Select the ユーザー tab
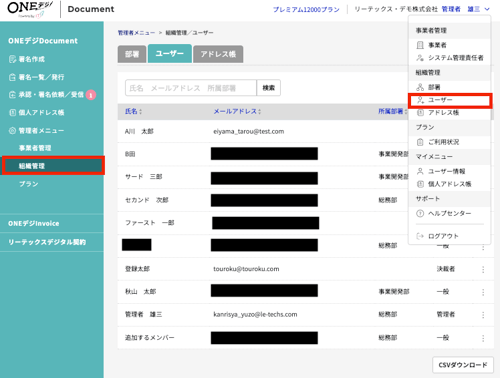Screen dimensions: 500x378 pos(170,53)
